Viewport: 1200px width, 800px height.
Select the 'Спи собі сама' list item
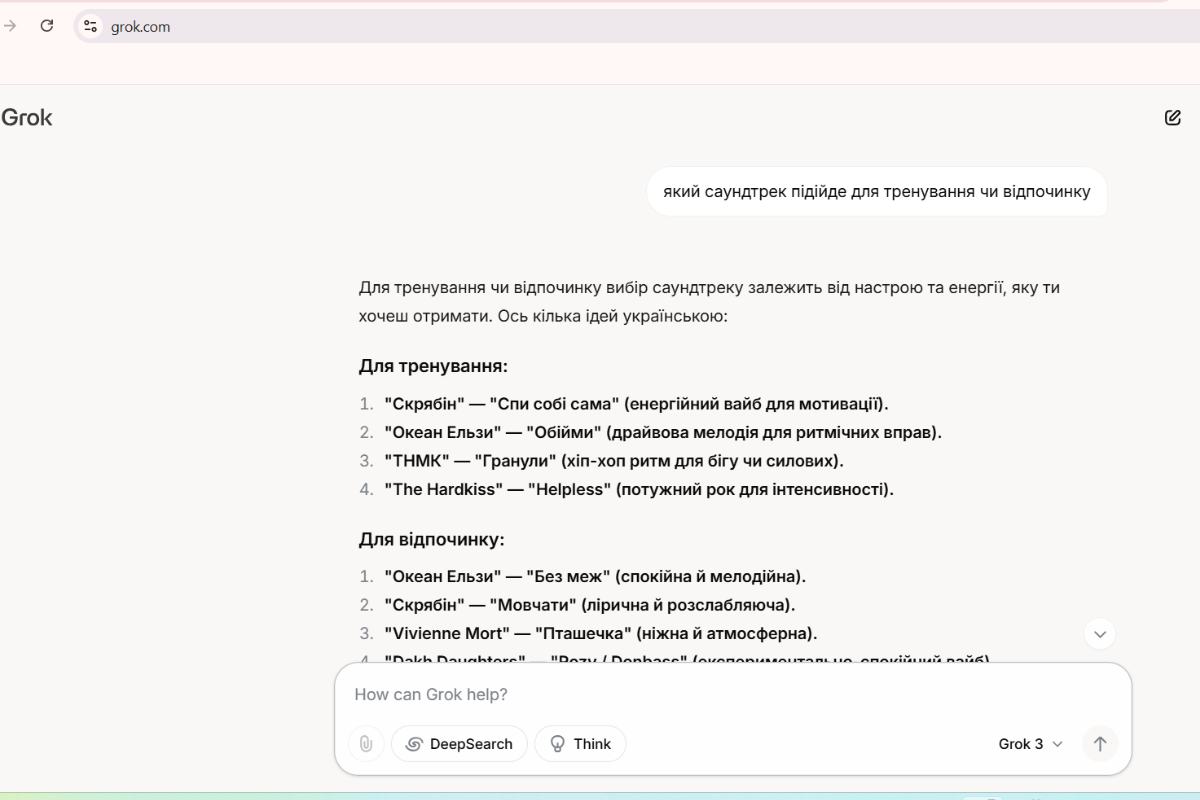(636, 404)
